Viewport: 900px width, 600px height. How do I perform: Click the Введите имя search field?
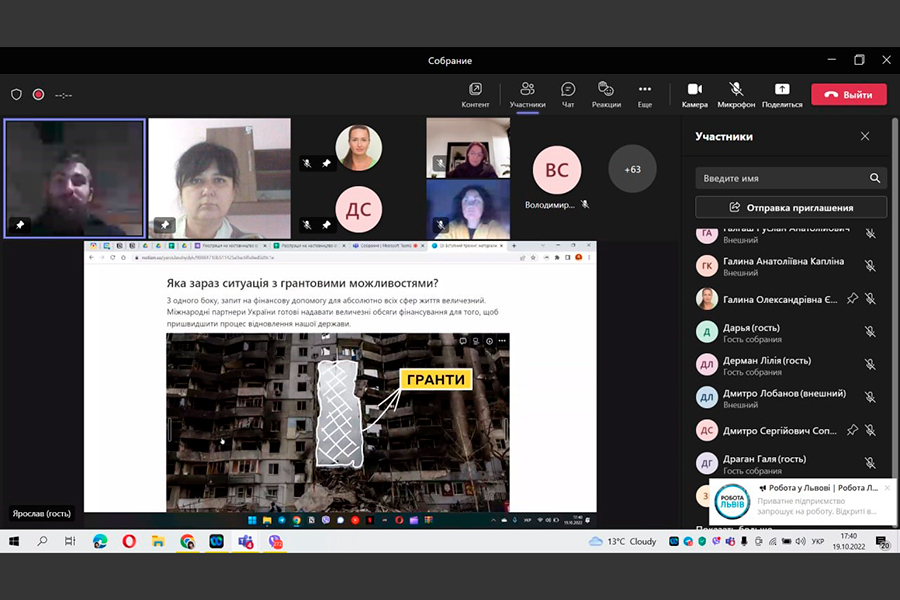point(780,178)
